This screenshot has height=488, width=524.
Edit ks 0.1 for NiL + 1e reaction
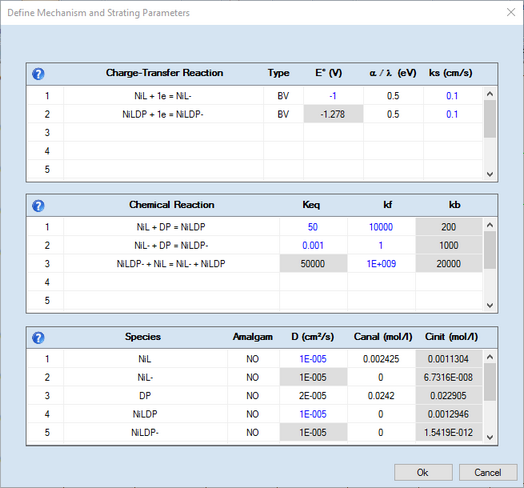452,96
